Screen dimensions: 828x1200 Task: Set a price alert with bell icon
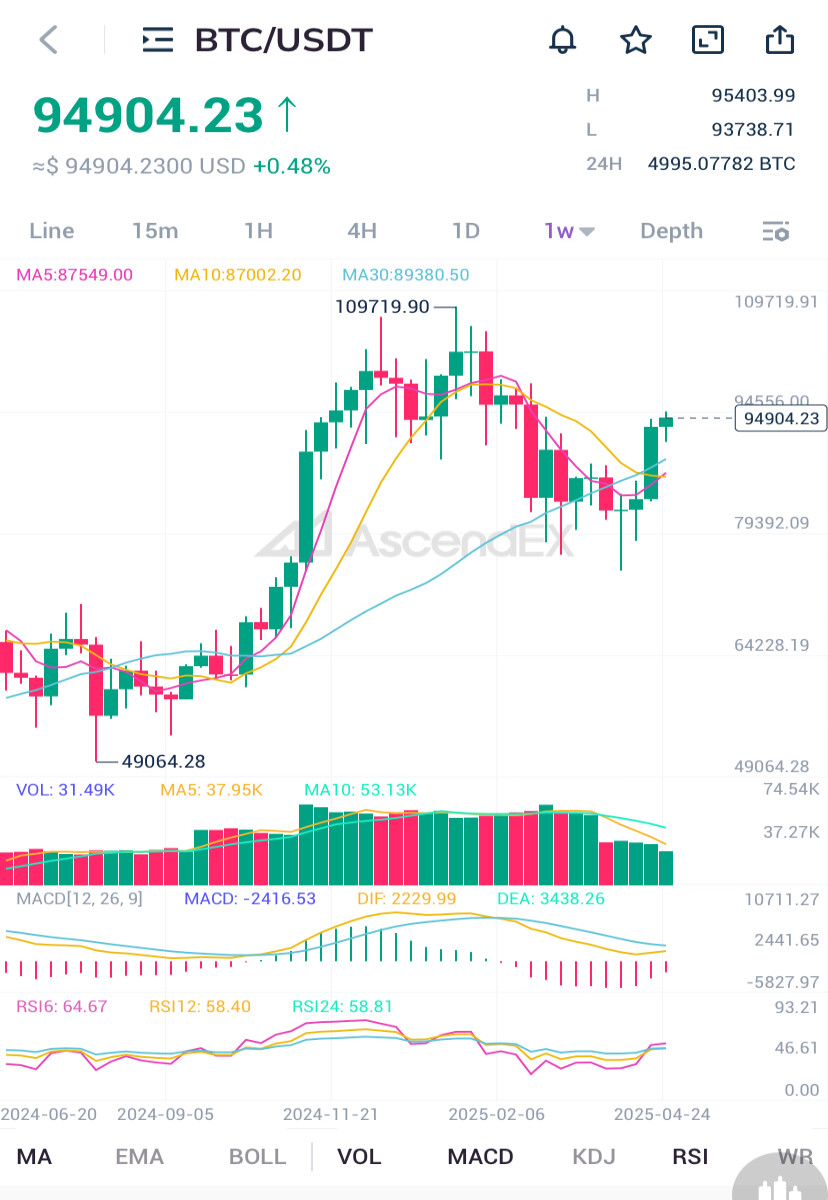point(563,40)
